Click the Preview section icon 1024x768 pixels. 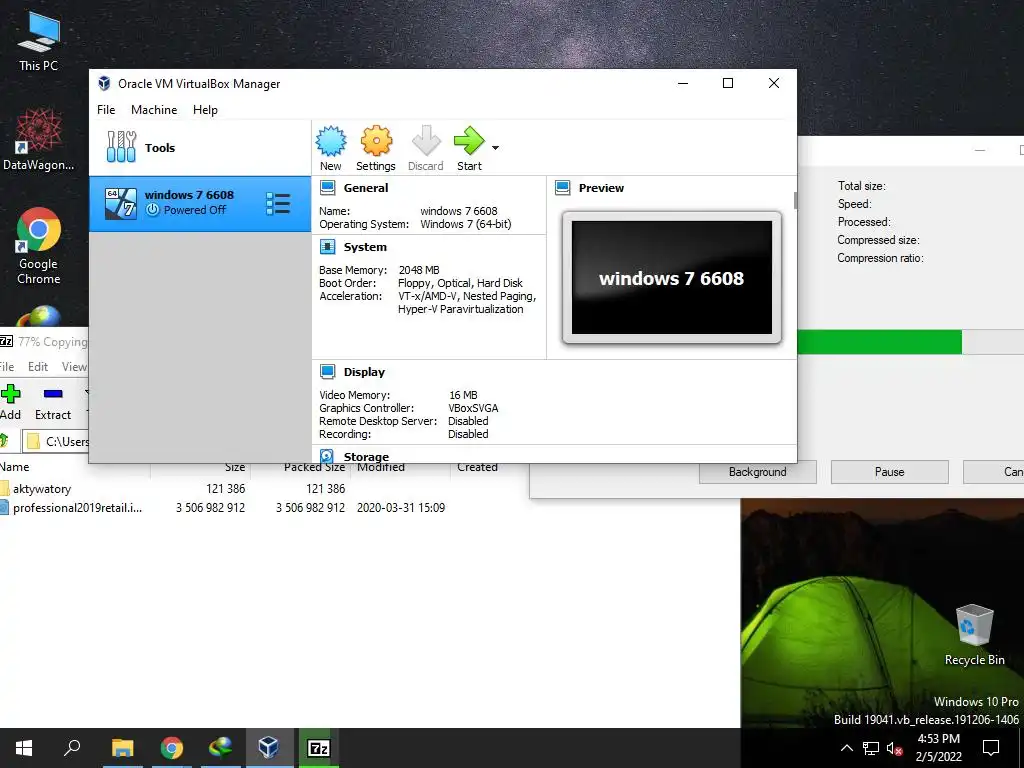point(562,188)
